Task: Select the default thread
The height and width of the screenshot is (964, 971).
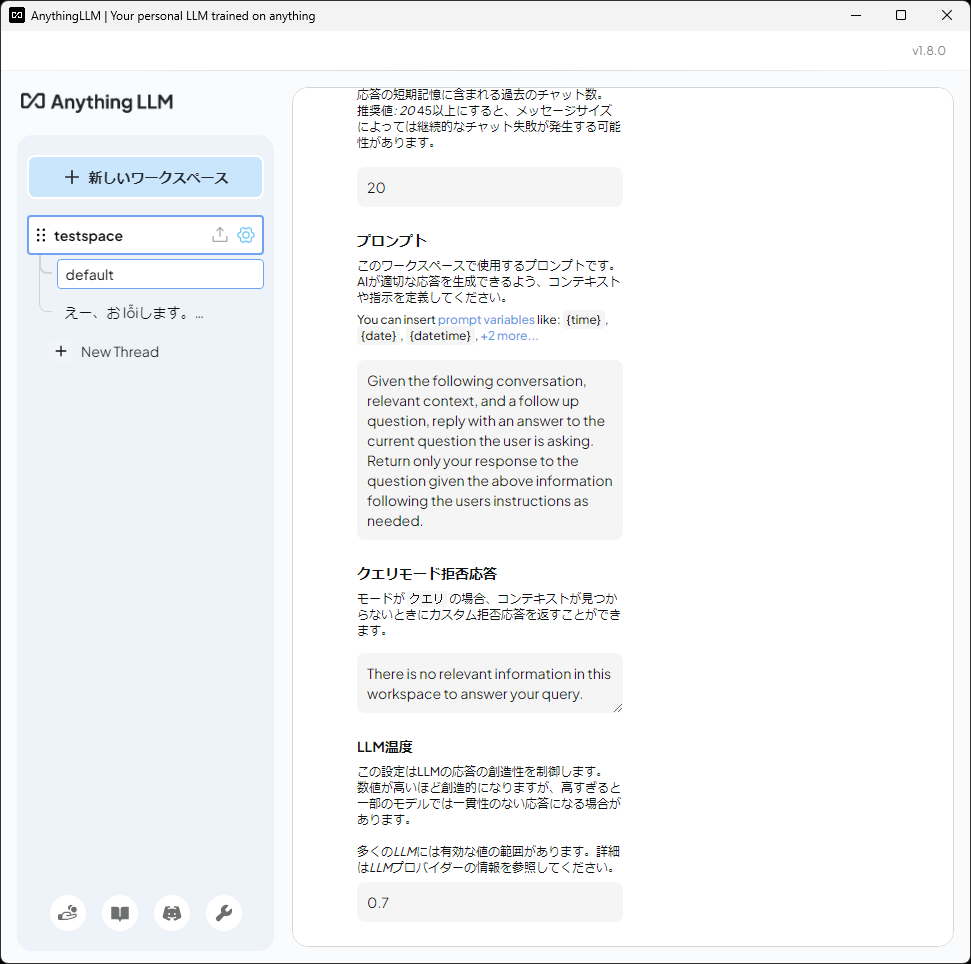Action: 160,273
